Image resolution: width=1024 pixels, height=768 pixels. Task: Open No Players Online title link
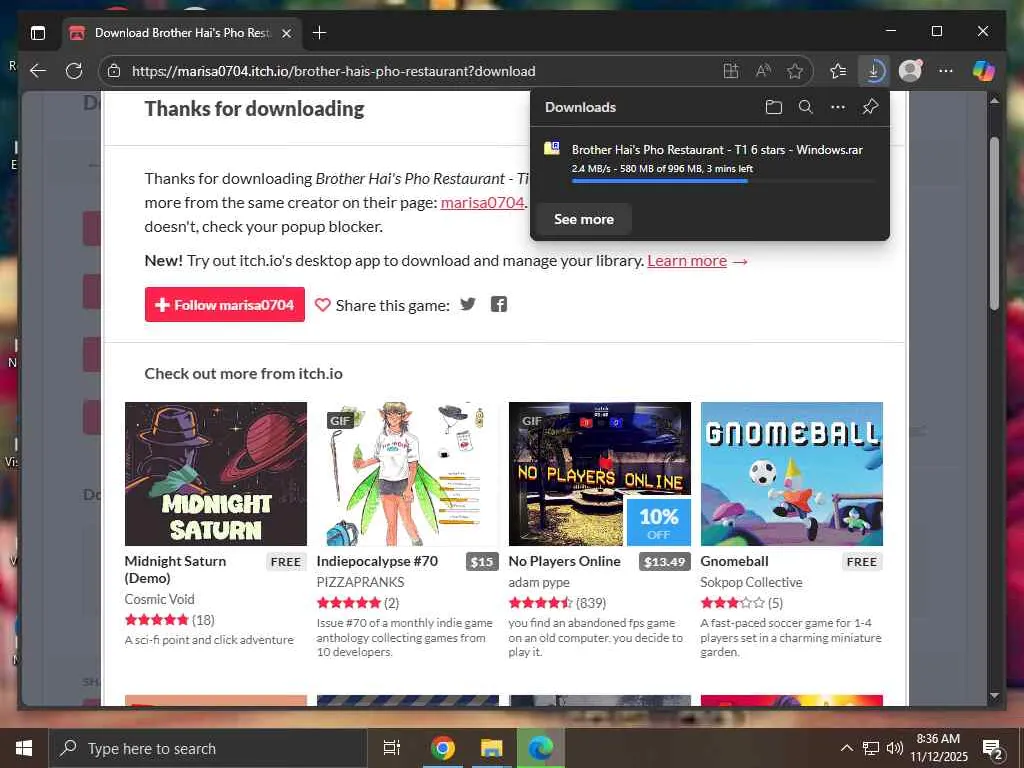(564, 561)
